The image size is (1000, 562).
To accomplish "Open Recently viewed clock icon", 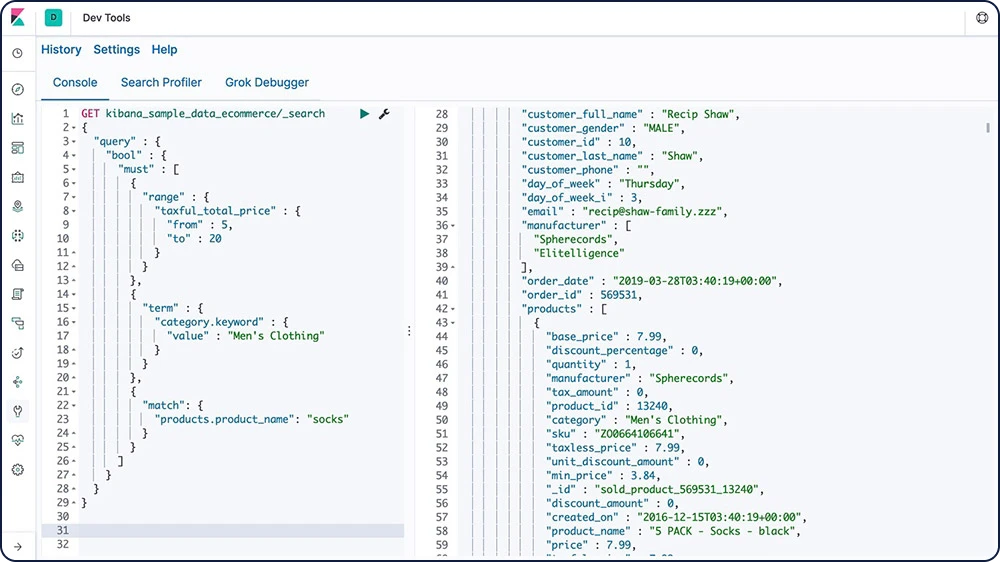I will point(18,54).
